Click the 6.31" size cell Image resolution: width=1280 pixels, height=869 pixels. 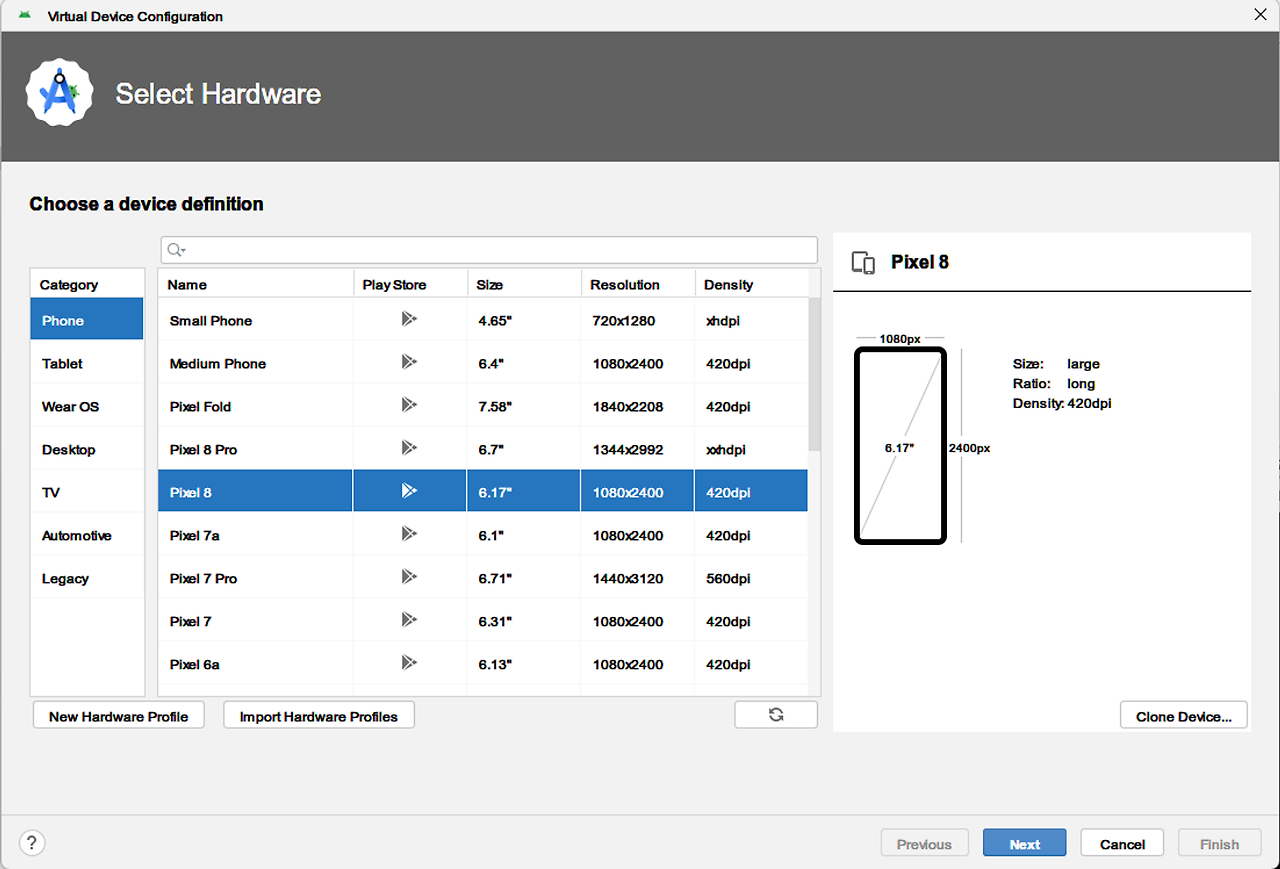[x=524, y=621]
